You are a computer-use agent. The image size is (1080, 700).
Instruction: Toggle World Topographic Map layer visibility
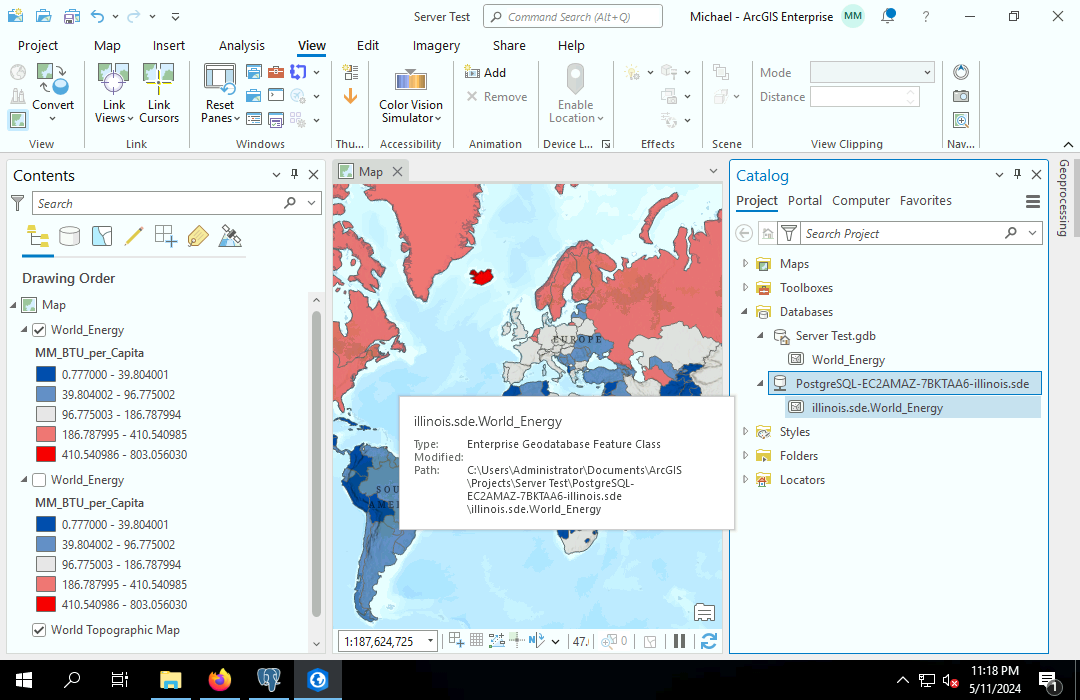tap(39, 630)
